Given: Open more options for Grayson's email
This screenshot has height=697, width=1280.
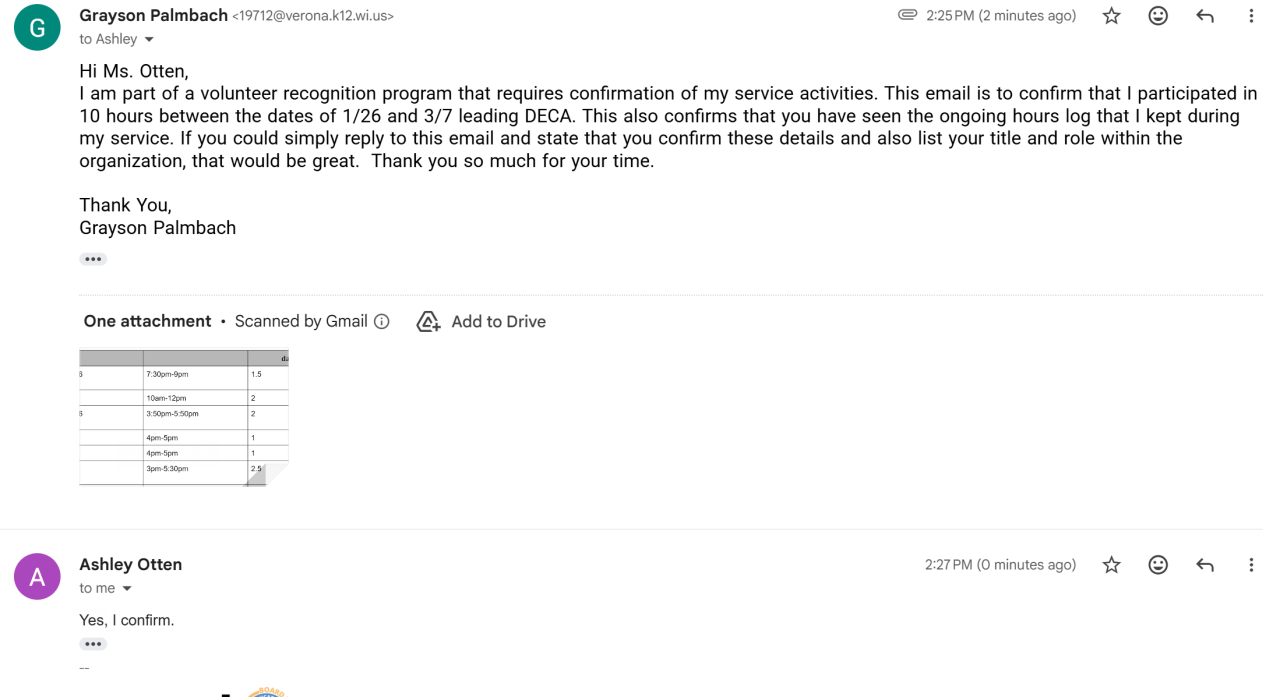Looking at the screenshot, I should coord(1250,16).
